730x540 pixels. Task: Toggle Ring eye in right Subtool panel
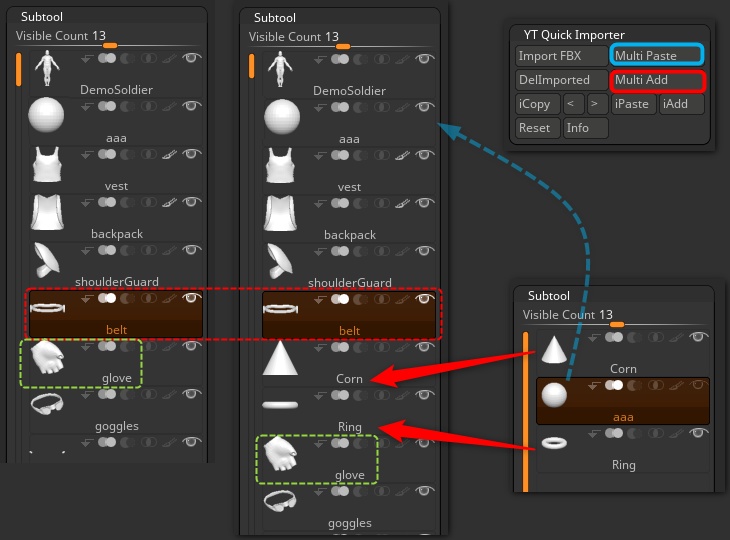pos(698,433)
